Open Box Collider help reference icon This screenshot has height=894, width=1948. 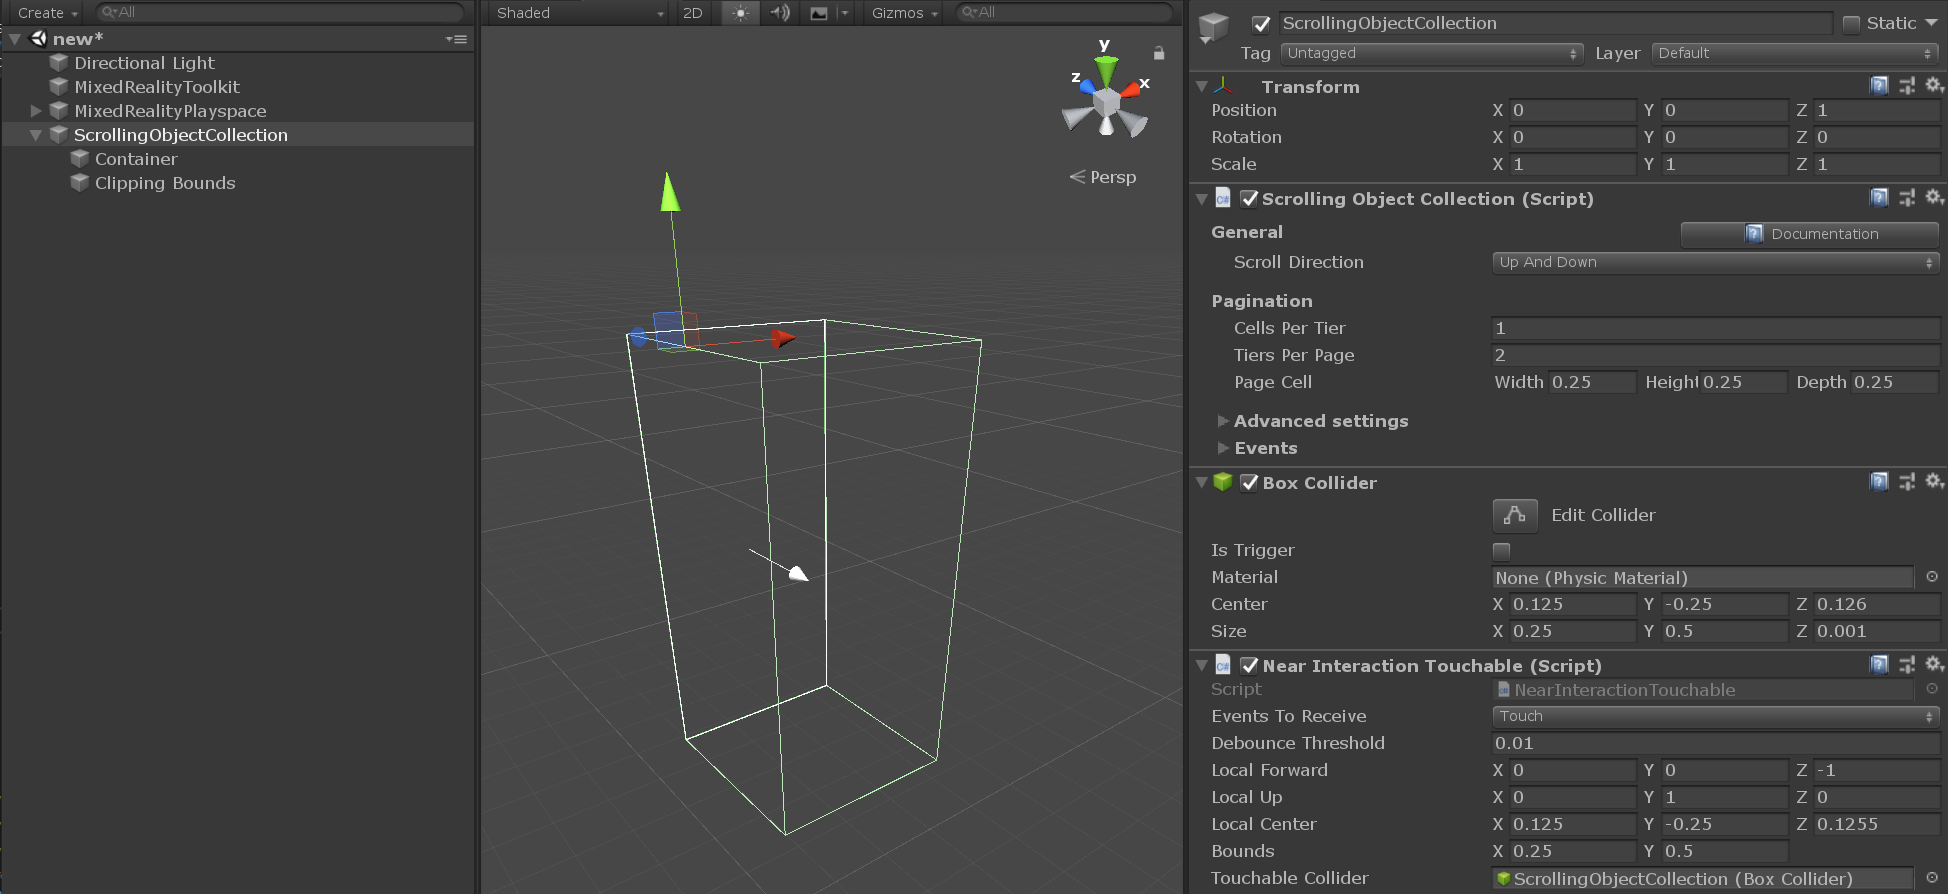[x=1879, y=482]
